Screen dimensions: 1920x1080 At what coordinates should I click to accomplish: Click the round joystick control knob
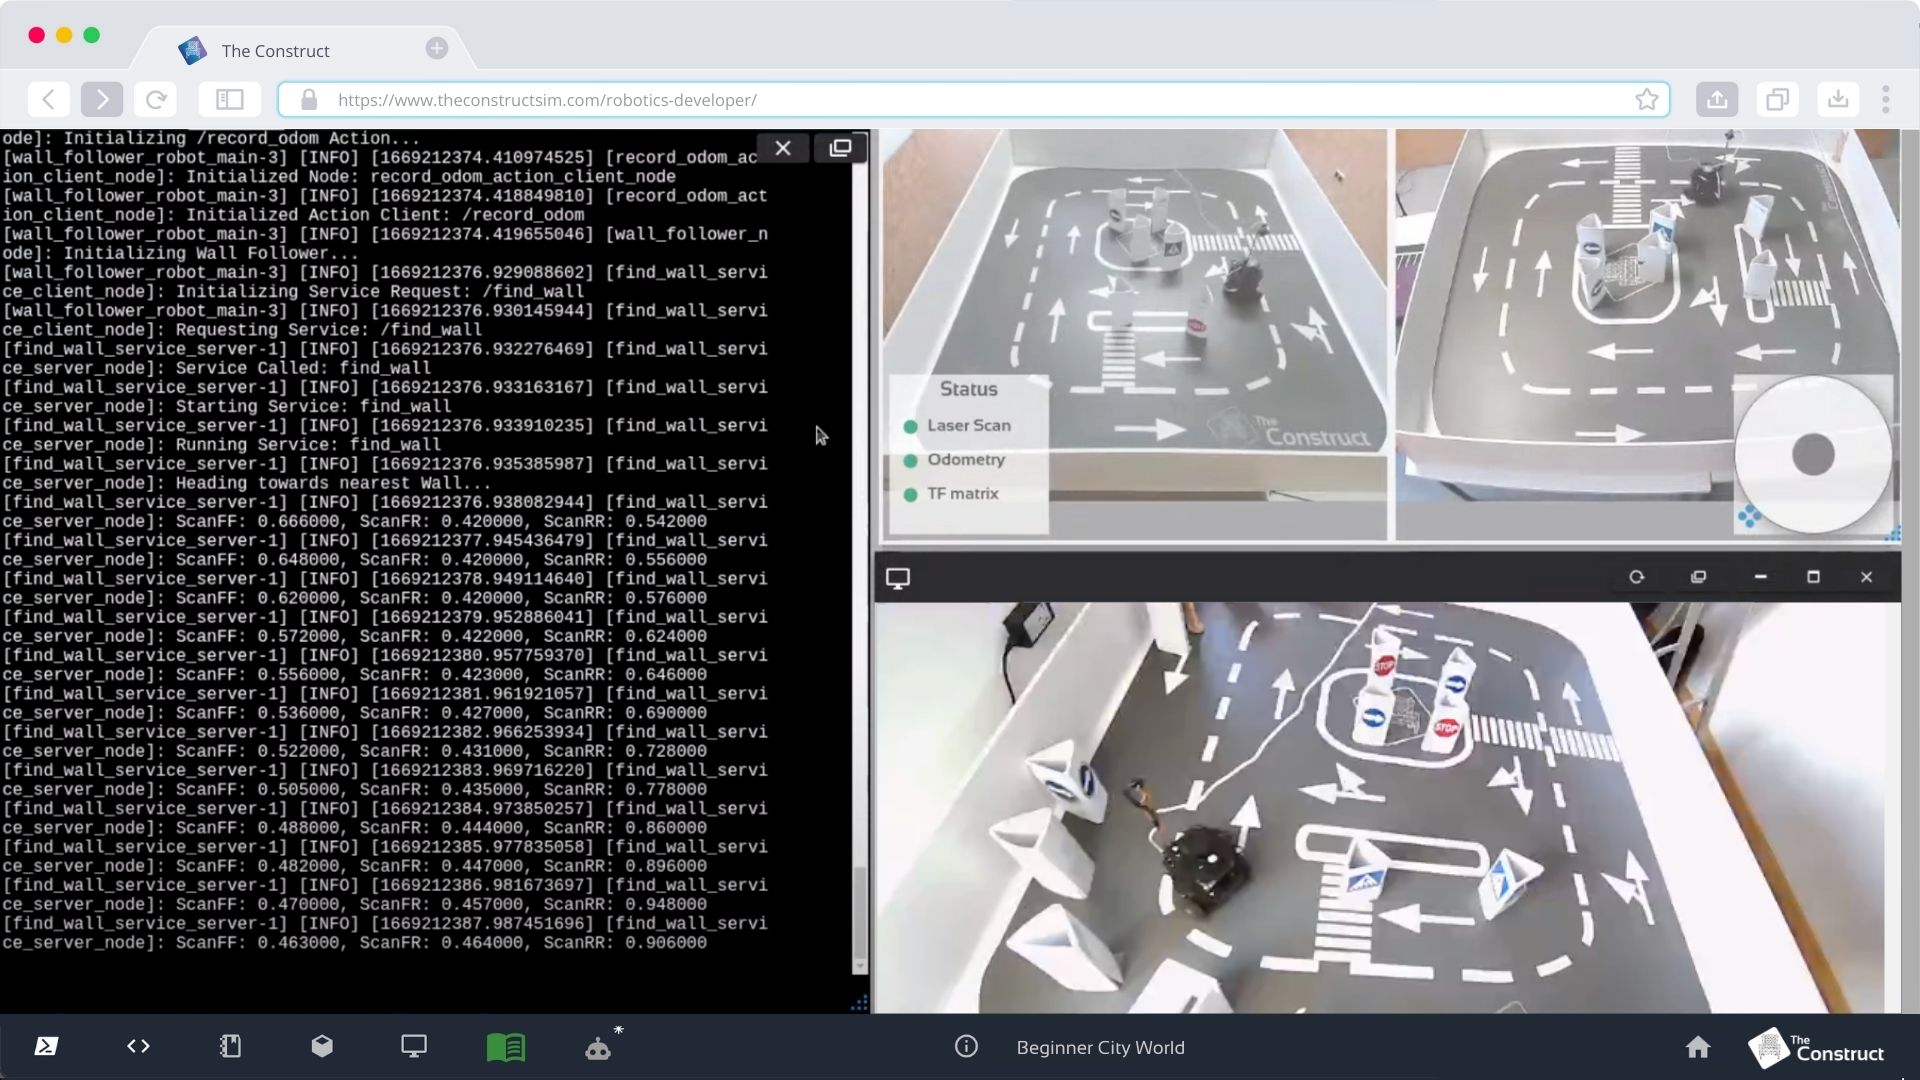tap(1813, 455)
